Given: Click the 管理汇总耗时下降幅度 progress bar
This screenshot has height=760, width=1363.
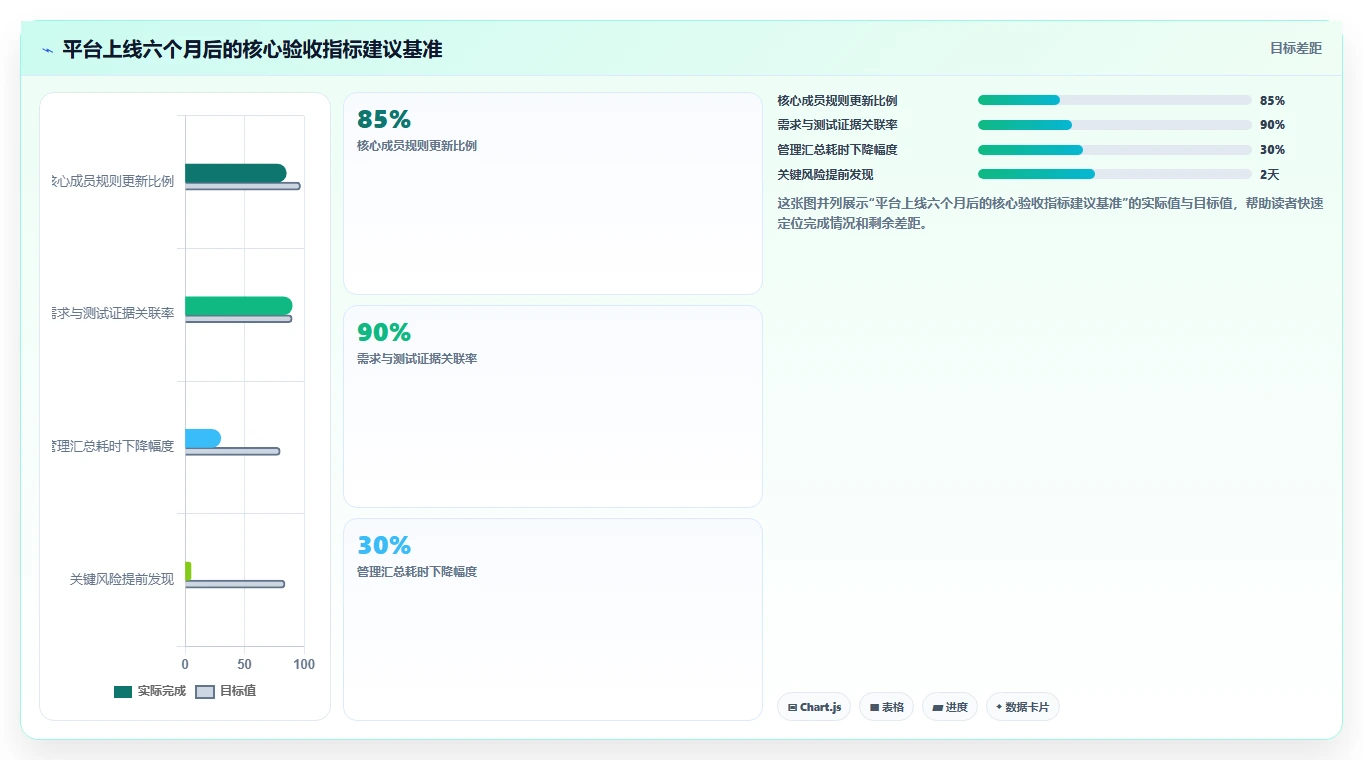Looking at the screenshot, I should pos(1115,150).
